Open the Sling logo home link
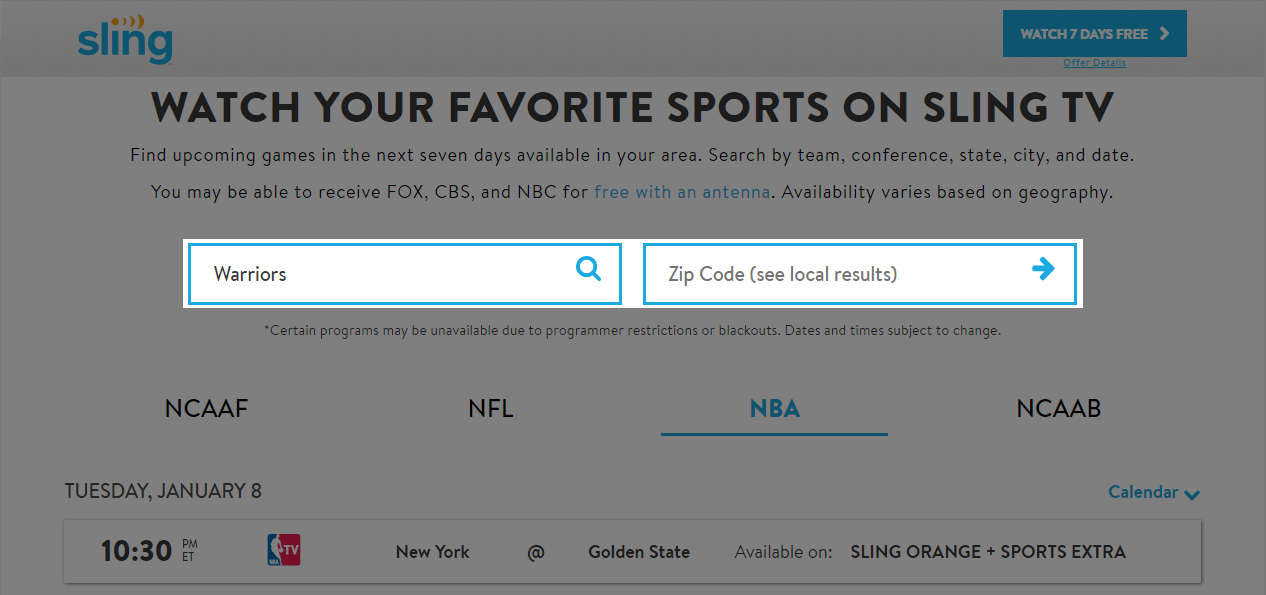1266x595 pixels. [125, 40]
